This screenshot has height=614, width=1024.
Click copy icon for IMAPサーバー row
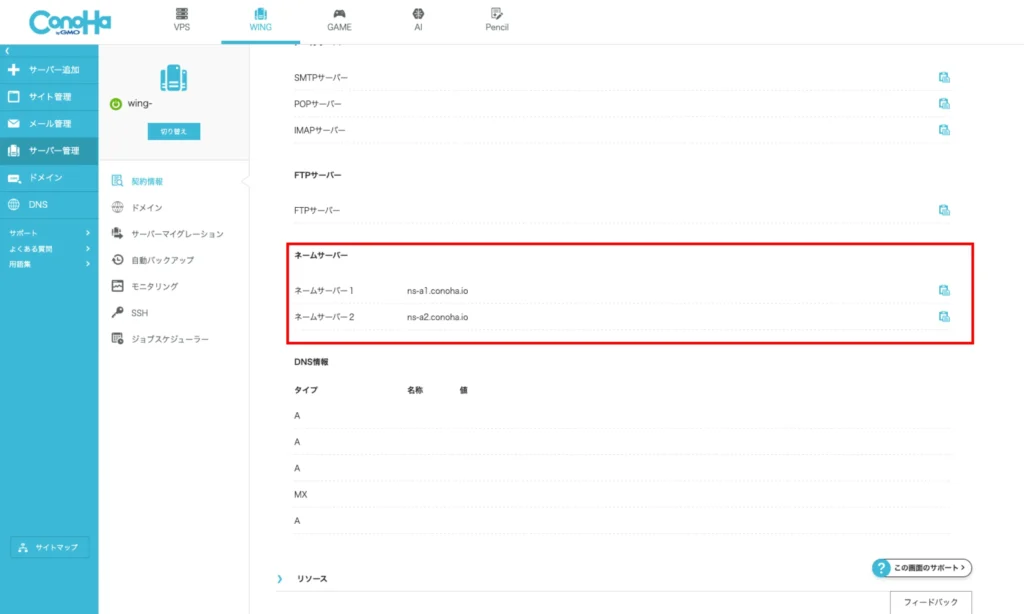click(943, 130)
